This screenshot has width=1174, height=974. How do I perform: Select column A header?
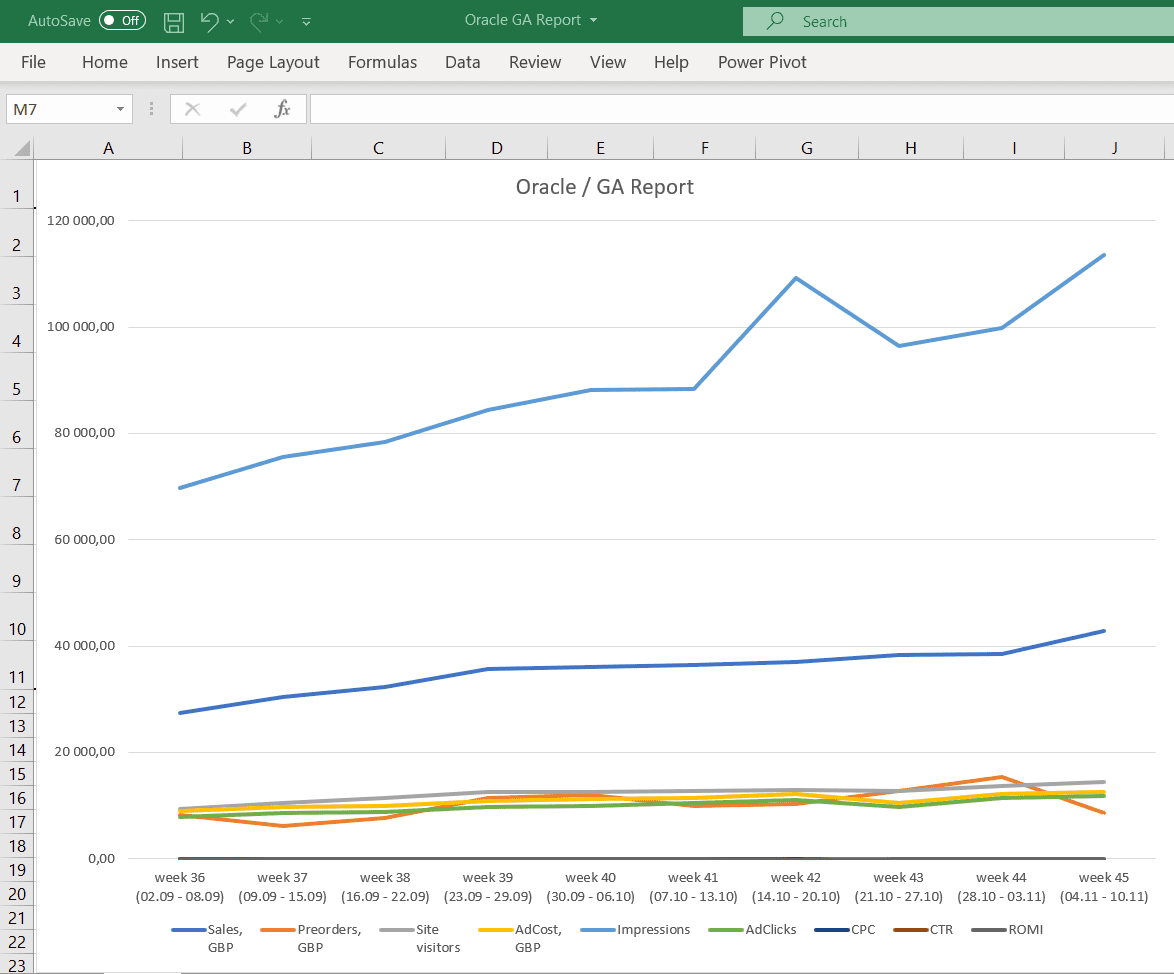point(109,148)
